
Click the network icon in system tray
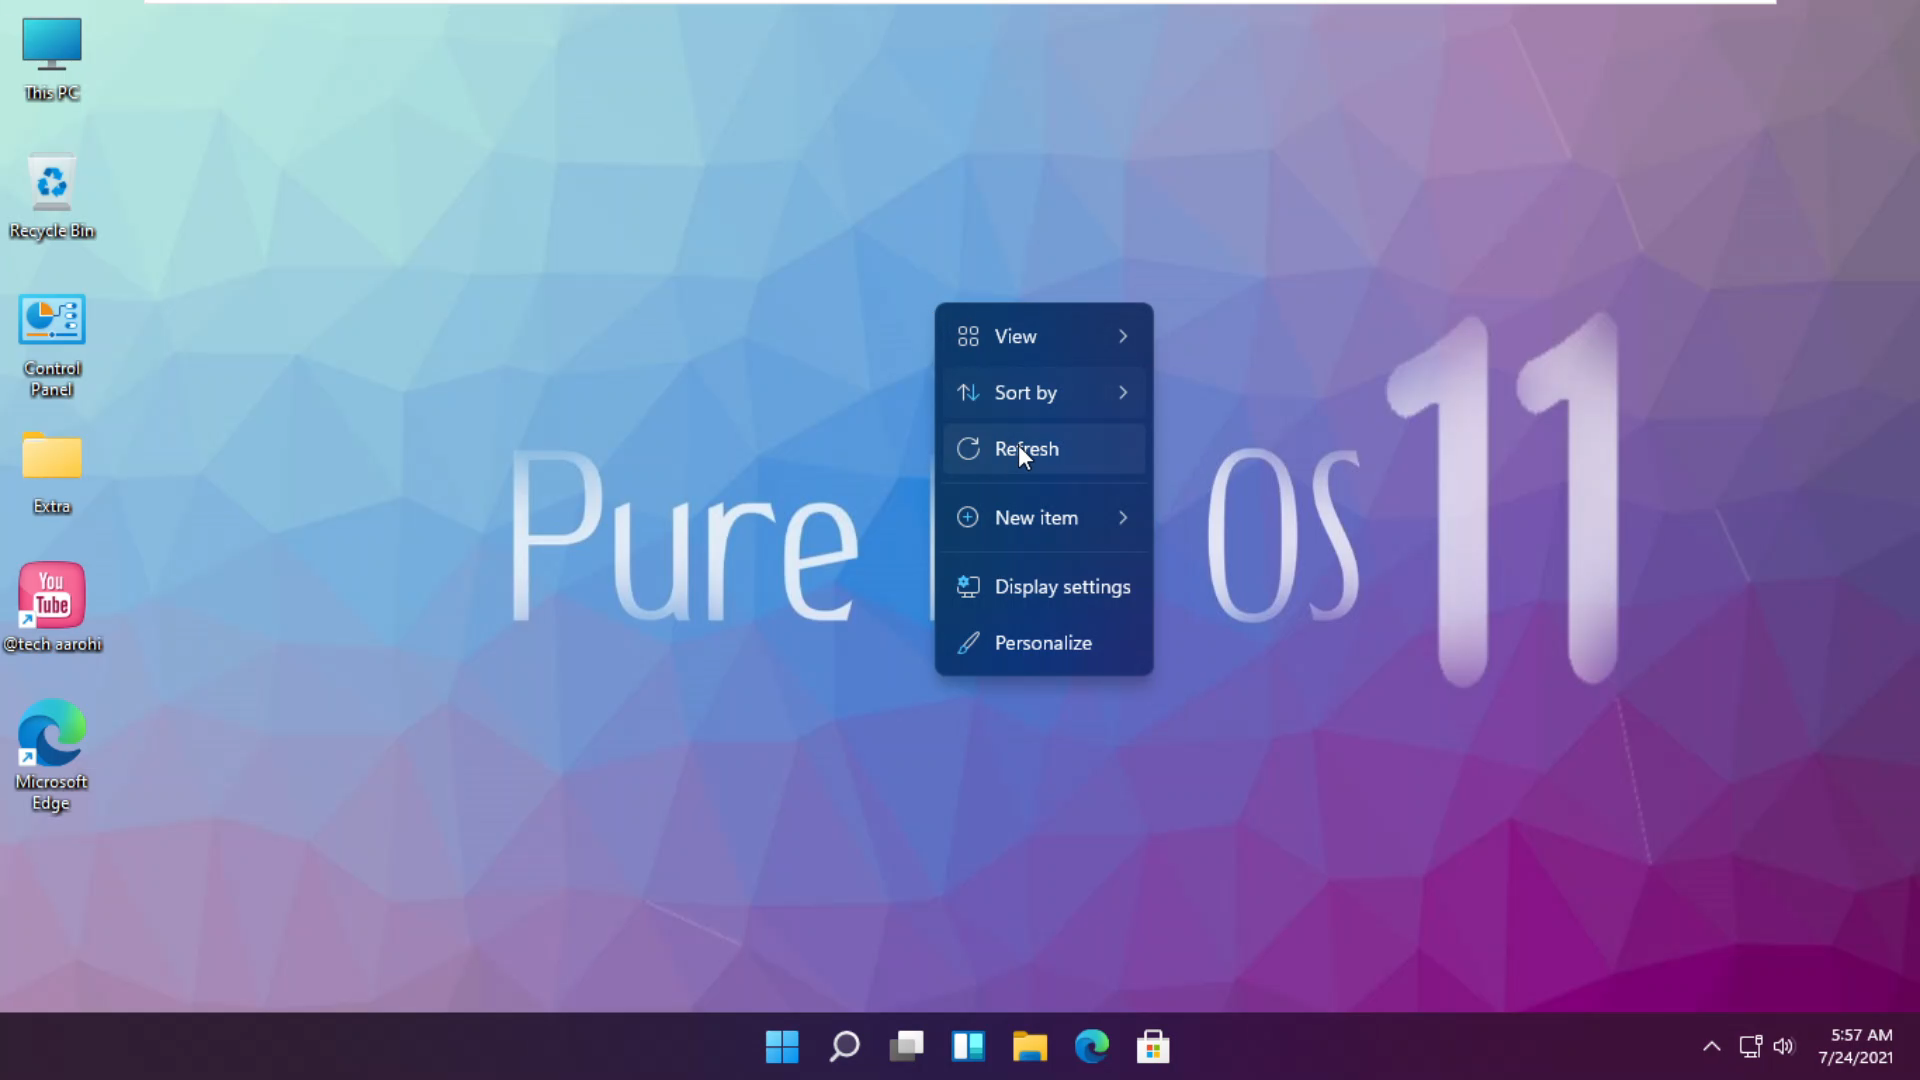tap(1751, 1047)
